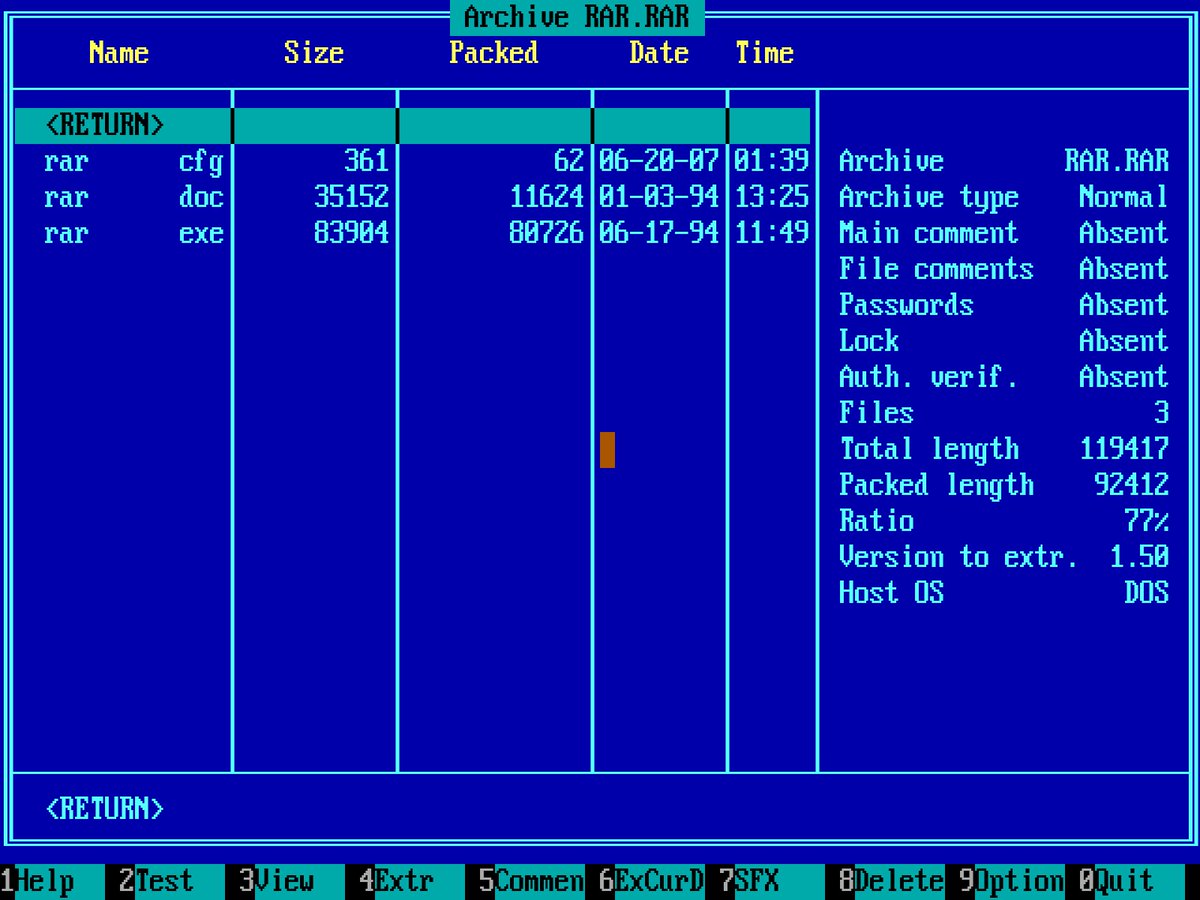Click the Passwords info line
The width and height of the screenshot is (1200, 900).
click(1004, 305)
